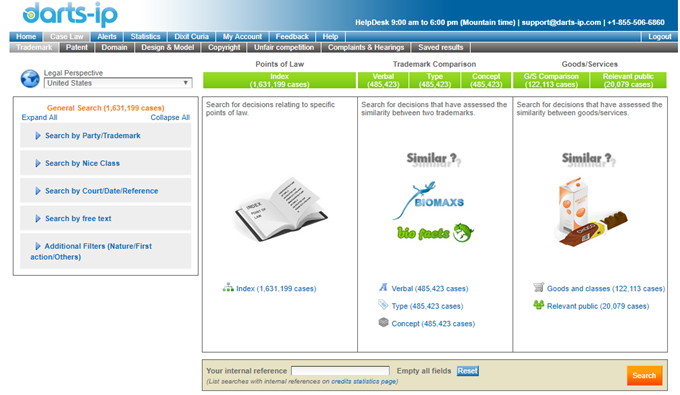Click the Relevant public people icon
This screenshot has height=395, width=680.
539,305
